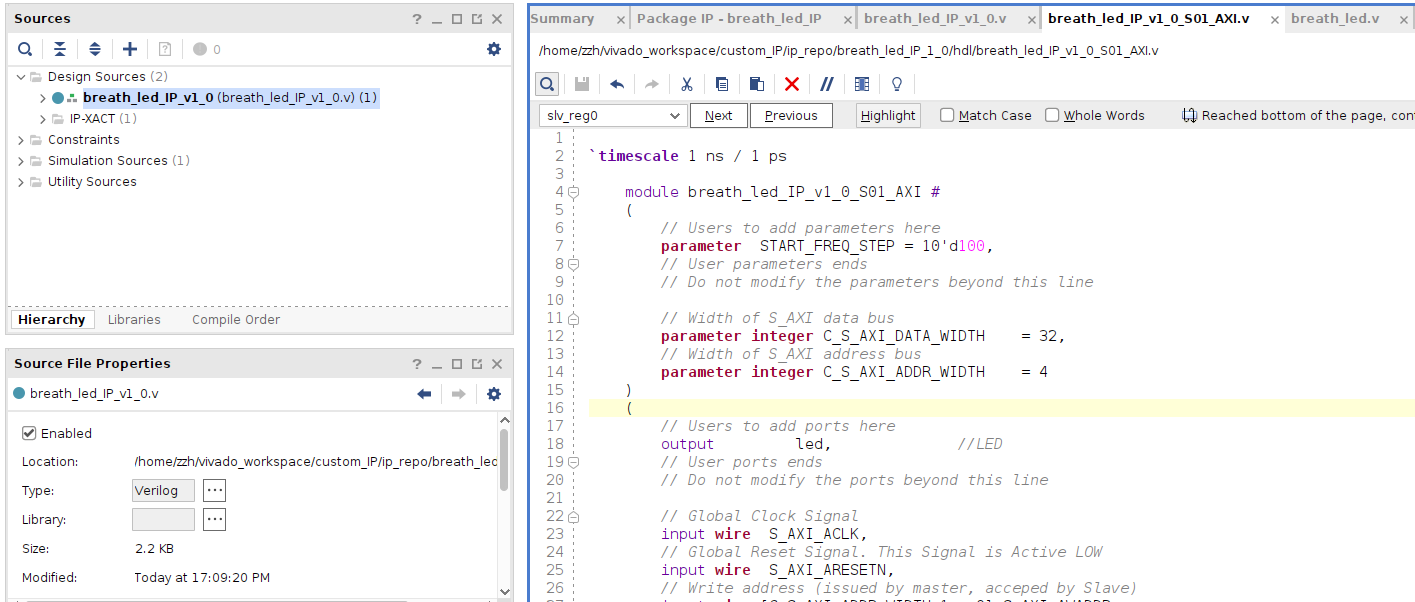Toggle the Enabled checkbox

pyautogui.click(x=29, y=433)
